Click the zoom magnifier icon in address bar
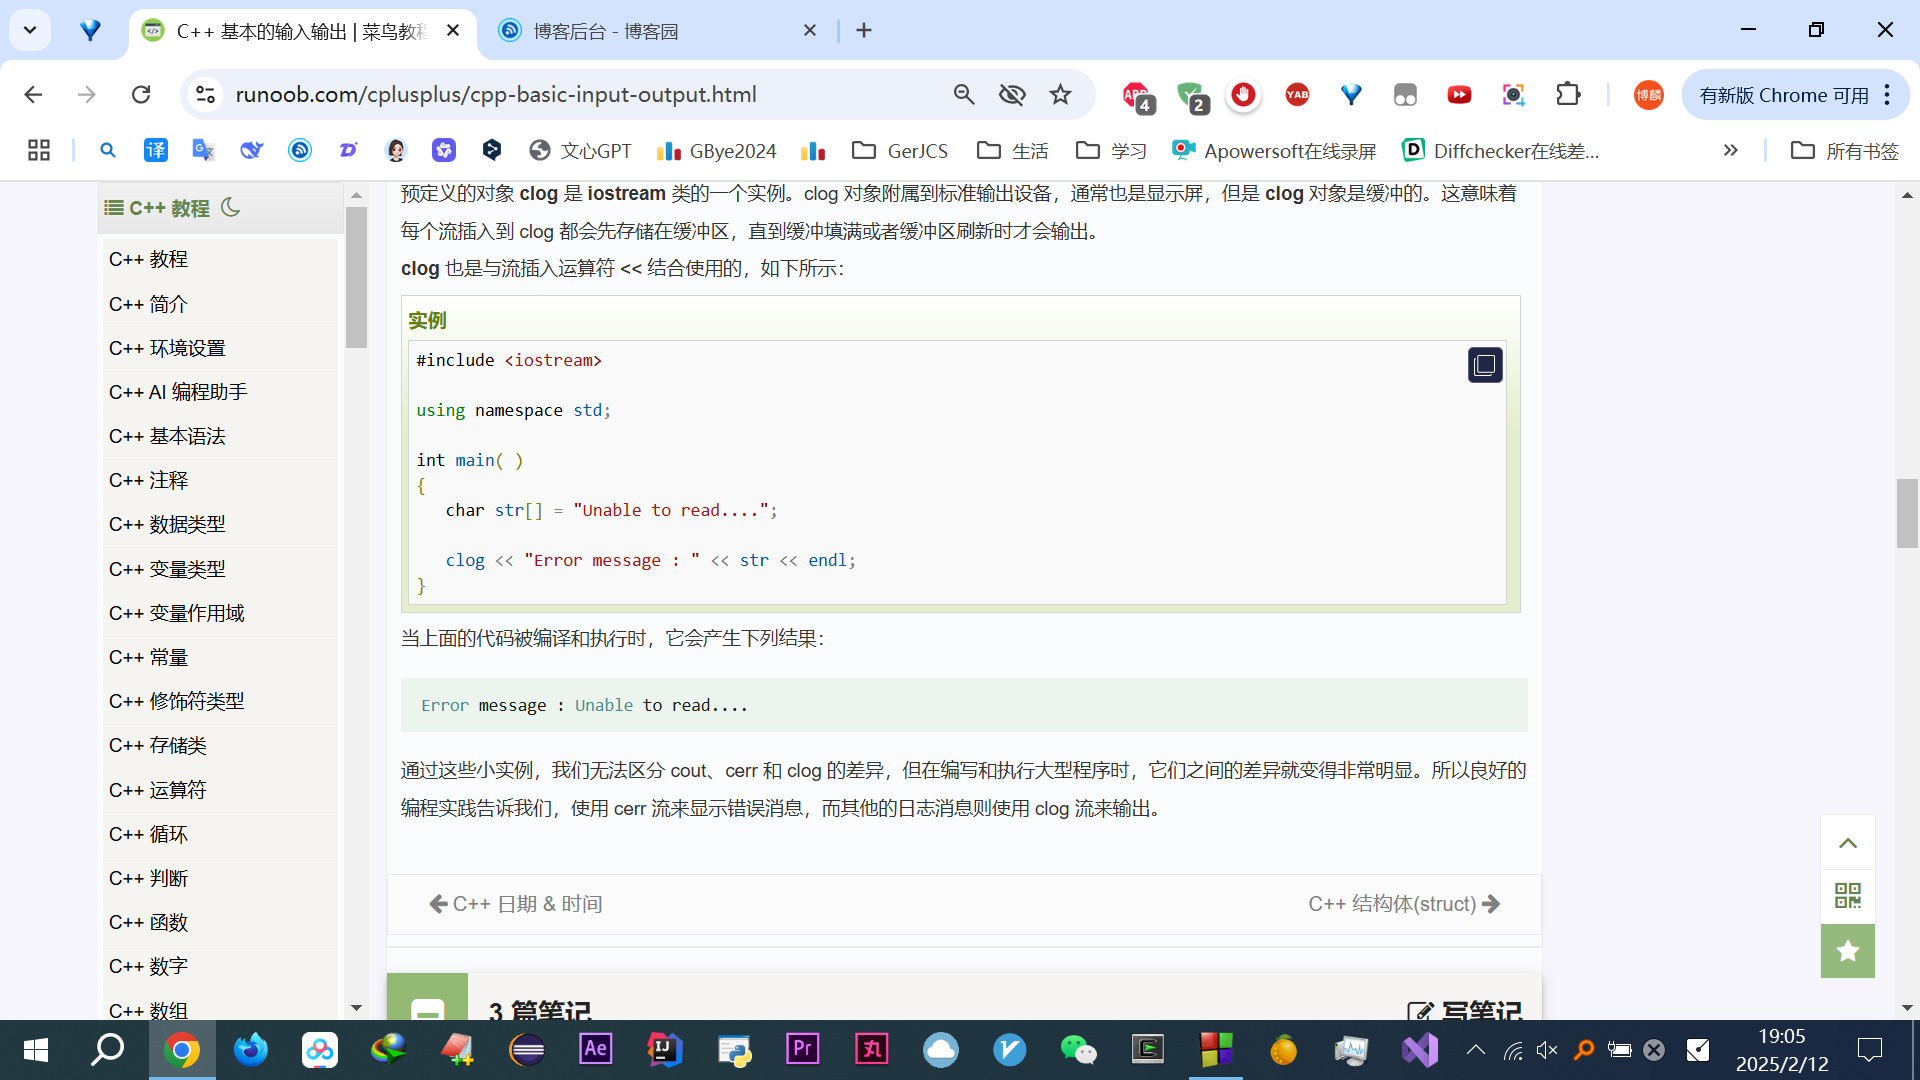The image size is (1920, 1080). coord(964,95)
